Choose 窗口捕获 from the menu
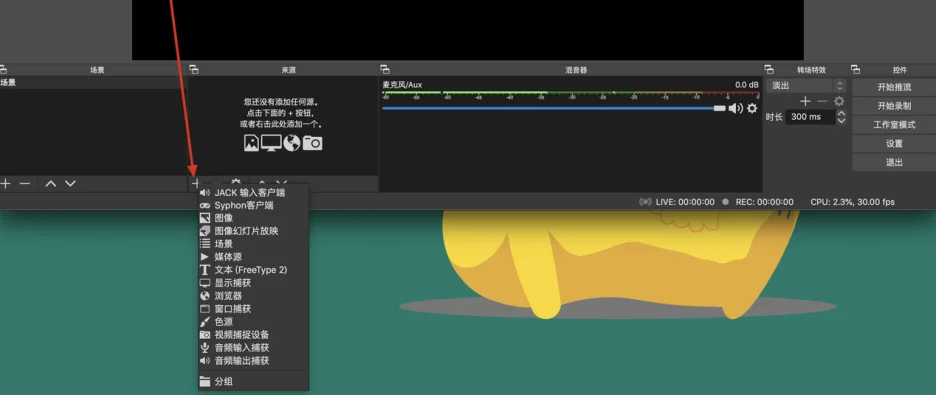936x395 pixels. (253, 309)
